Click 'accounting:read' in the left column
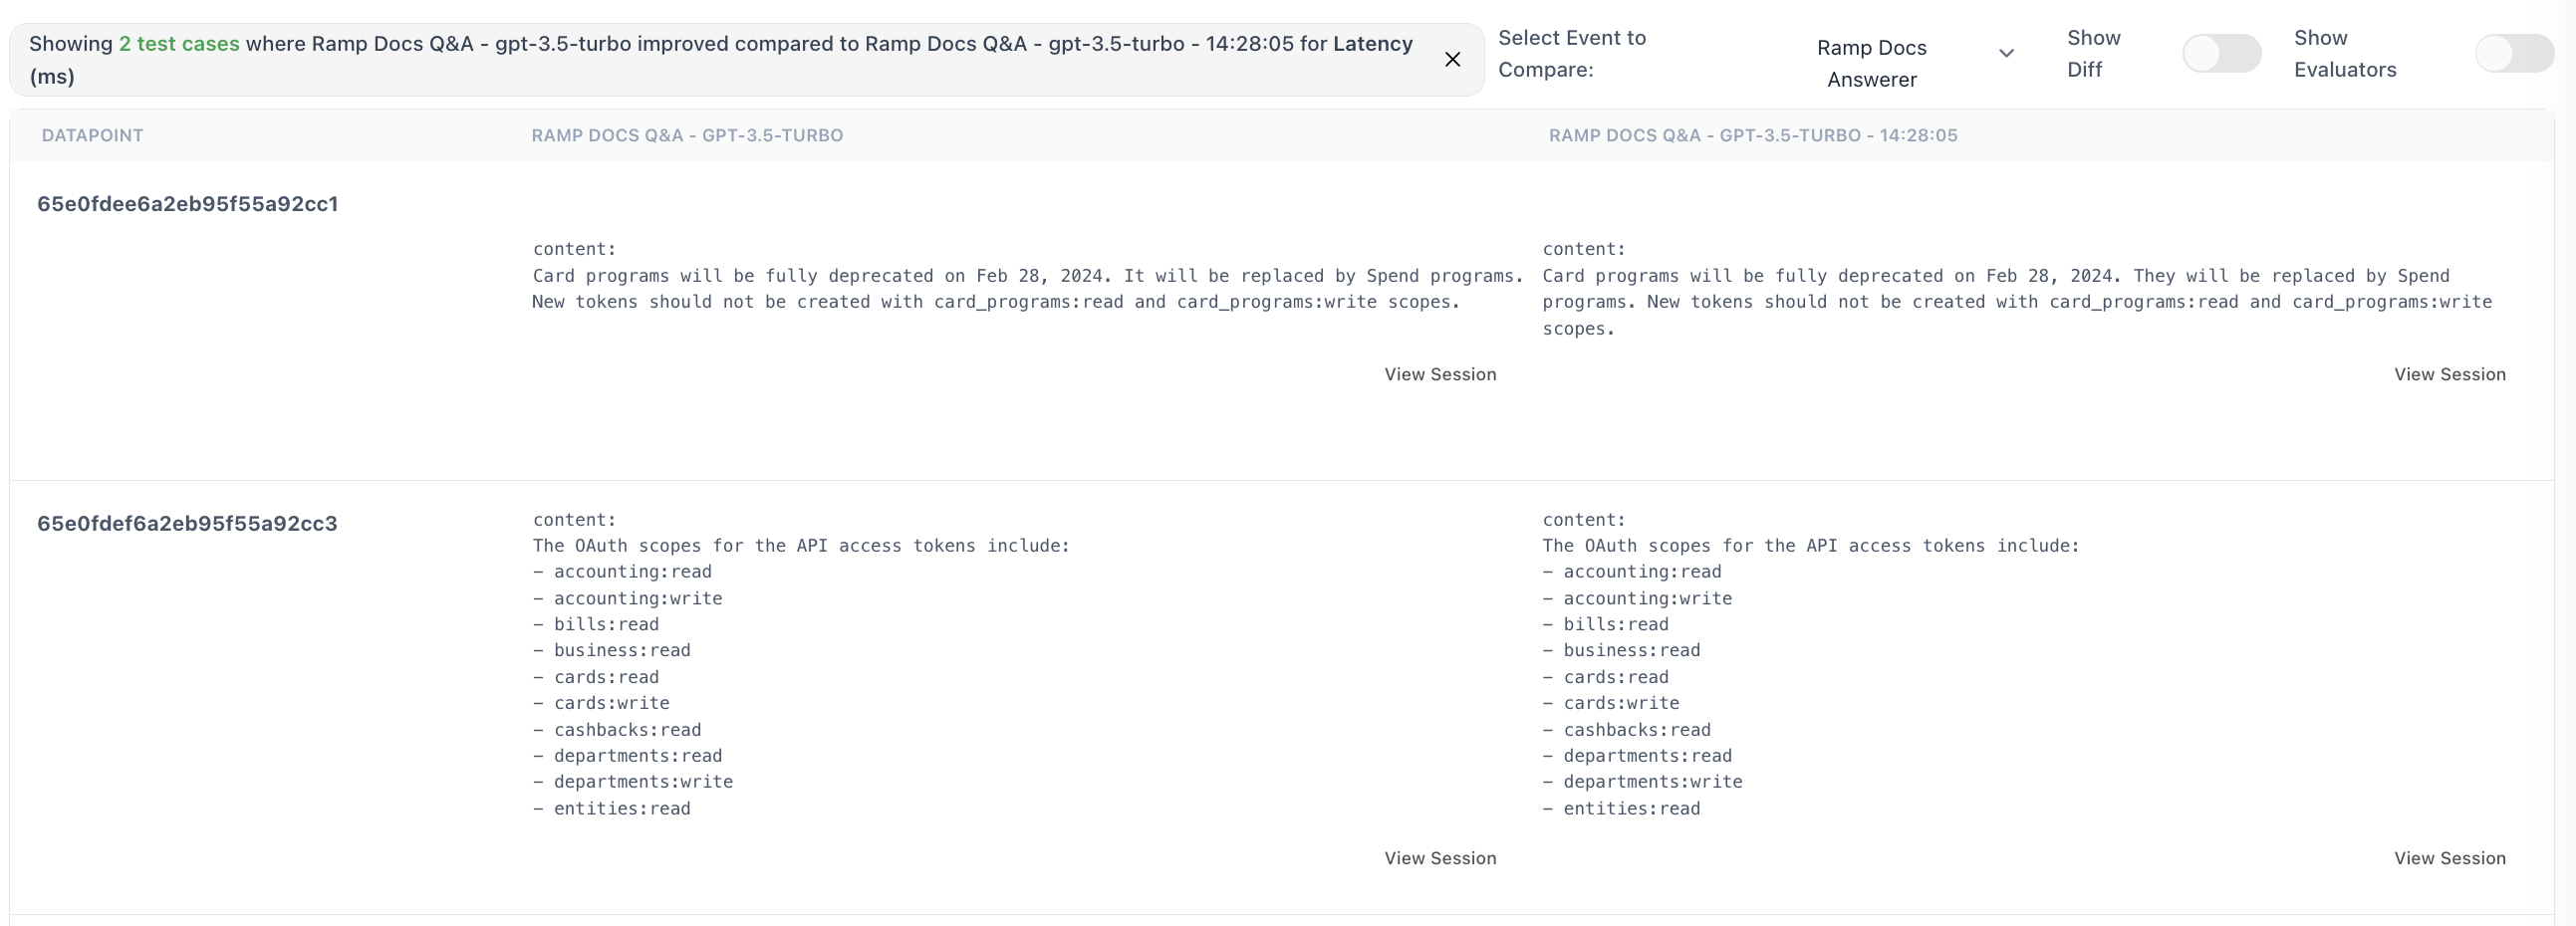 coord(633,572)
